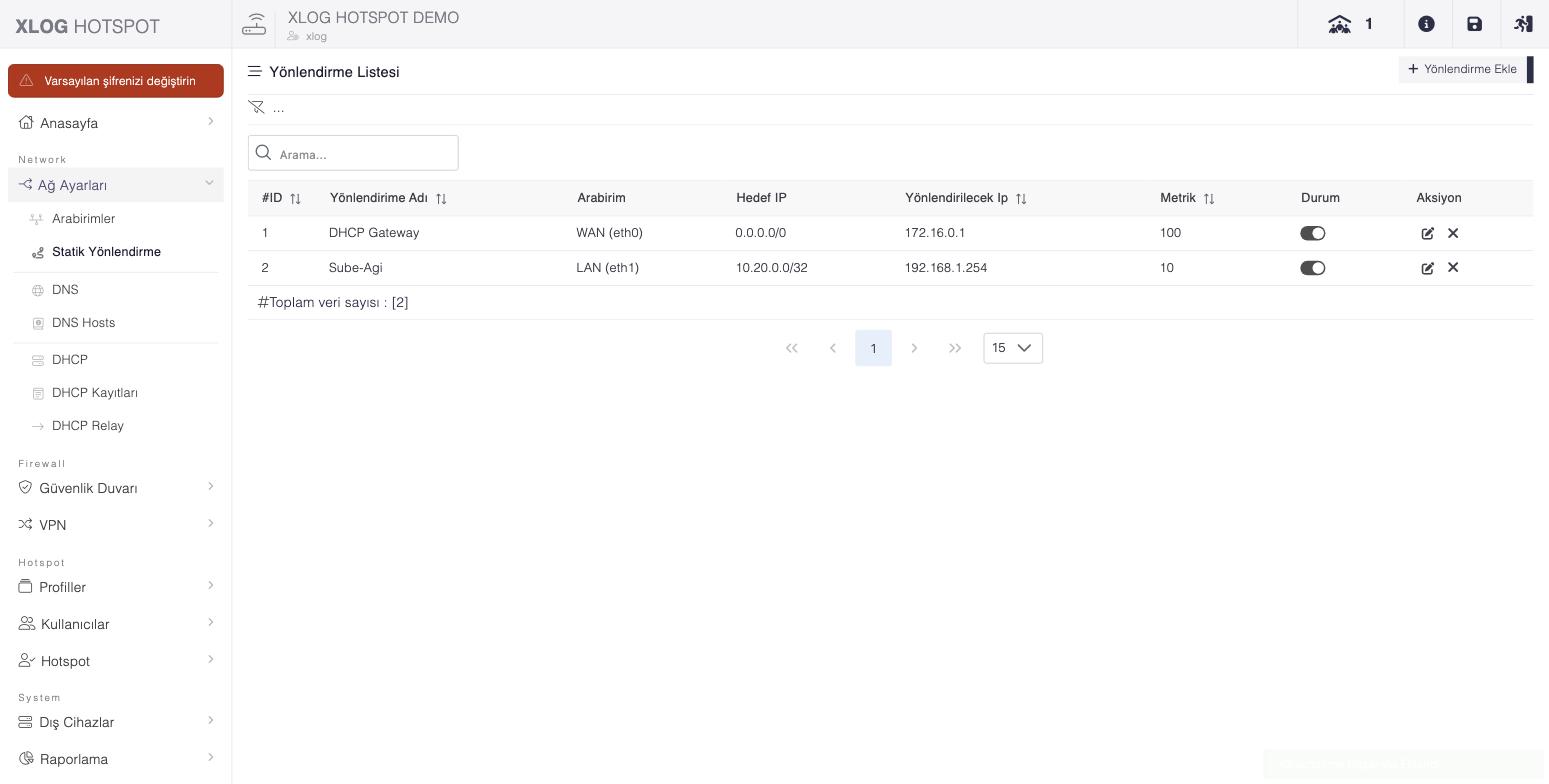
Task: Delete the DHCP Gateway route
Action: coord(1453,233)
